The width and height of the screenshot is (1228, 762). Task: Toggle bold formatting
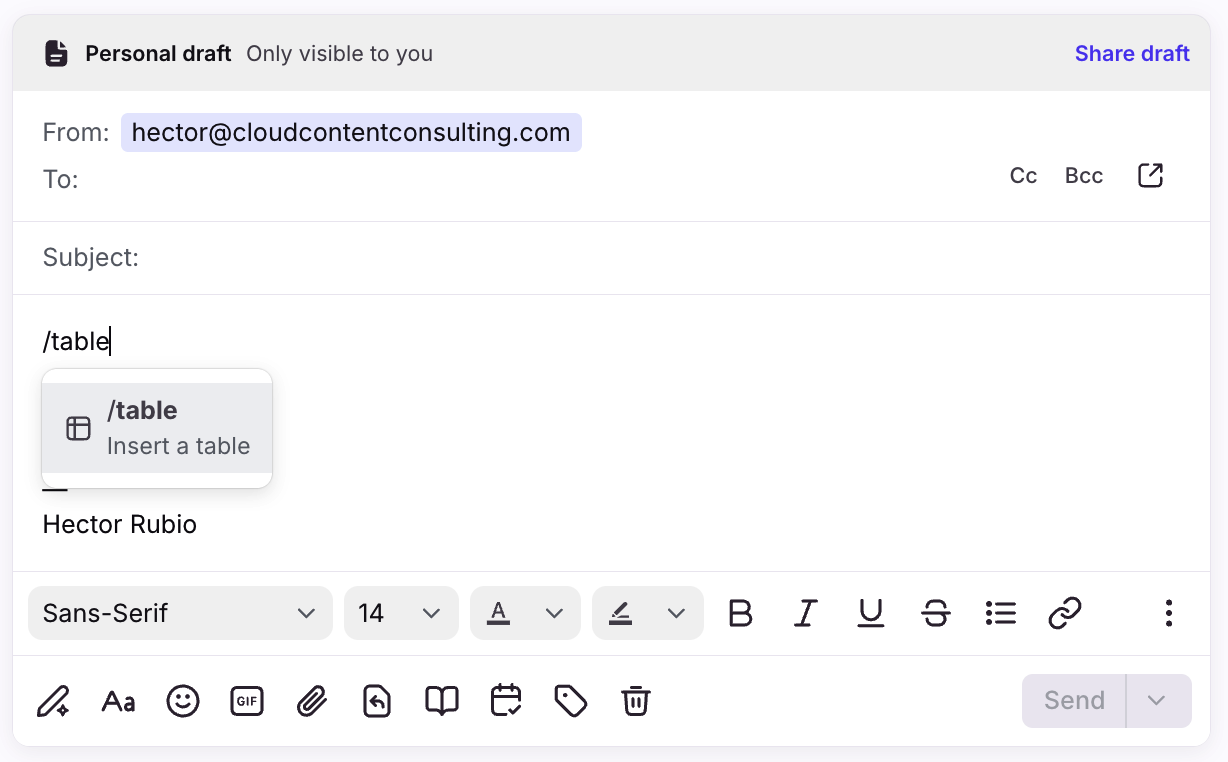740,613
